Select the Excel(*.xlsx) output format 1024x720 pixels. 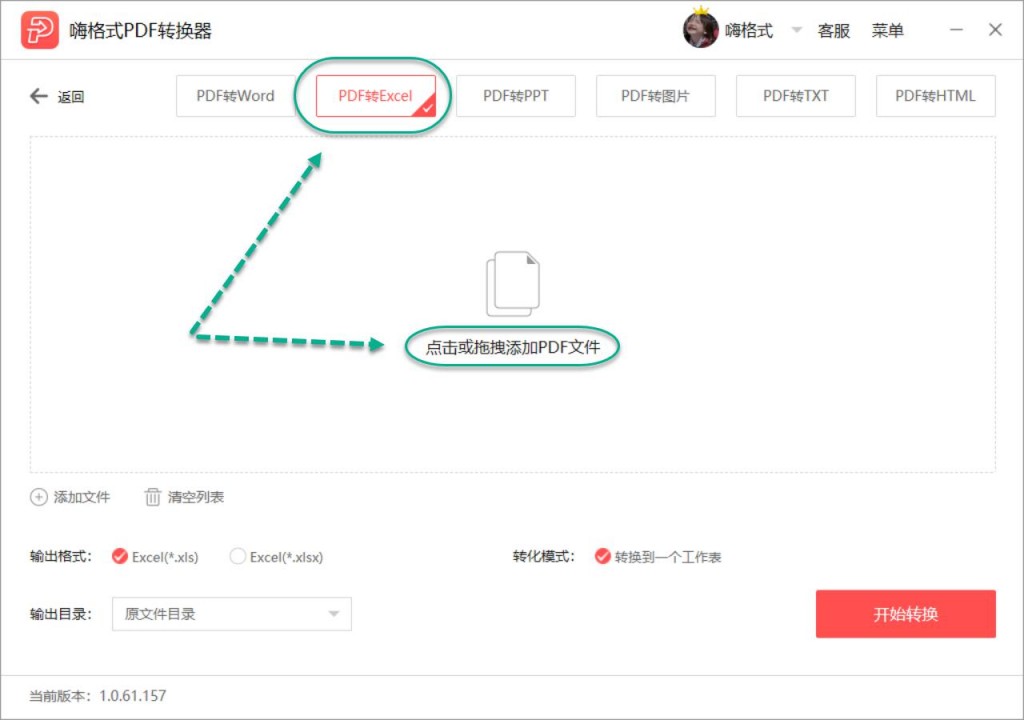[x=276, y=557]
